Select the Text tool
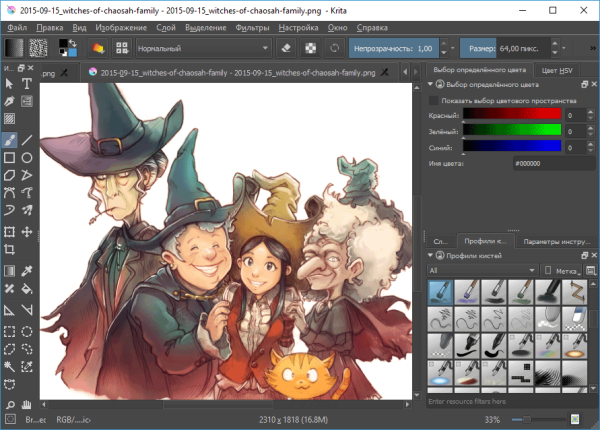The width and height of the screenshot is (600, 430). pos(27,84)
